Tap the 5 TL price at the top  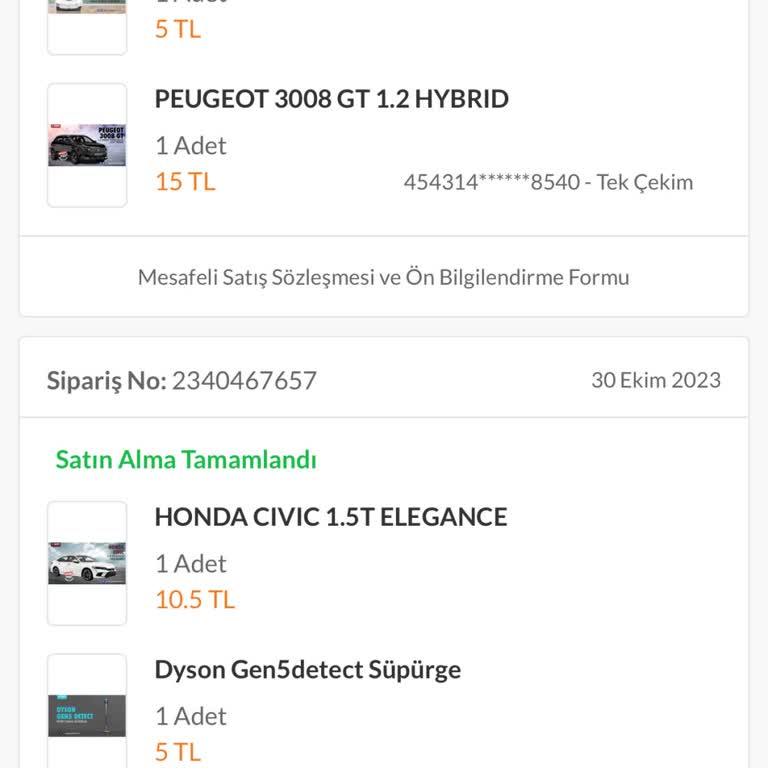tap(178, 28)
